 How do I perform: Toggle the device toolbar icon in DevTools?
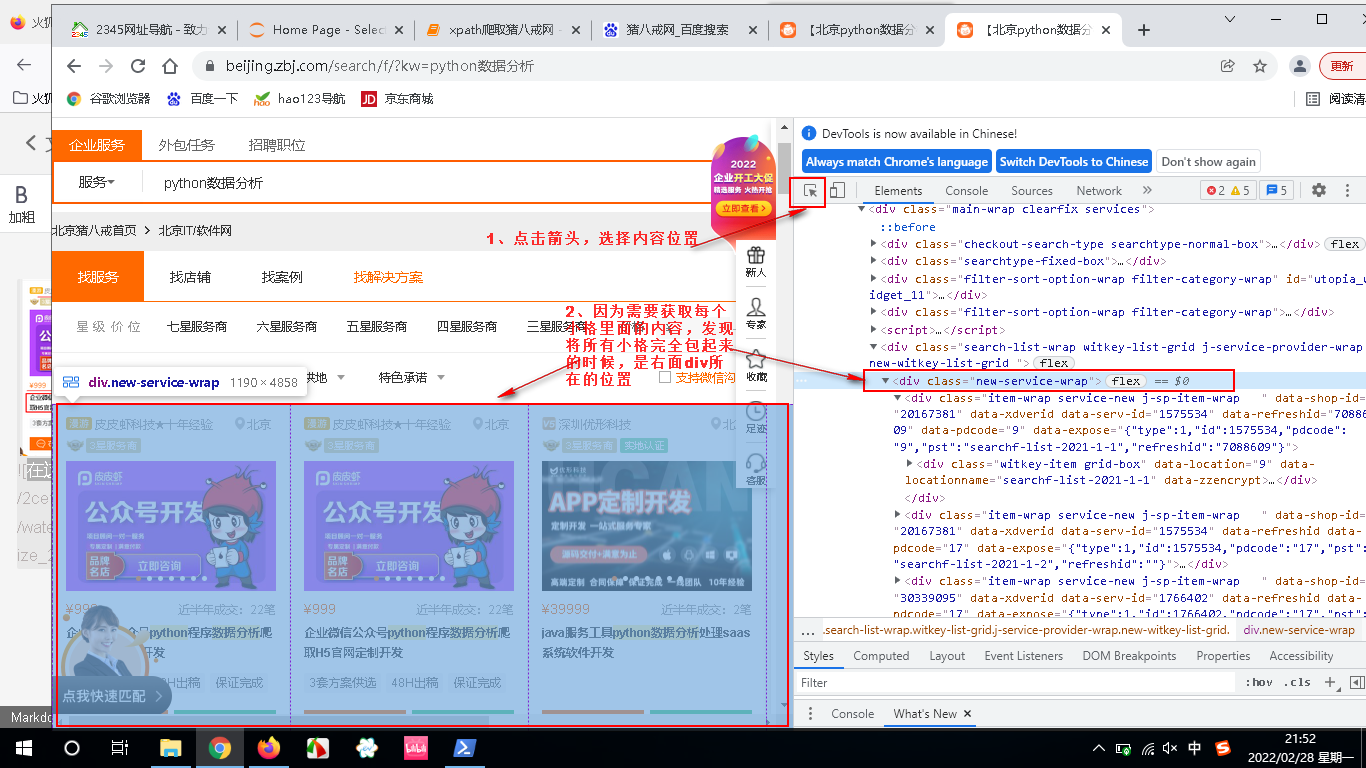click(x=838, y=190)
